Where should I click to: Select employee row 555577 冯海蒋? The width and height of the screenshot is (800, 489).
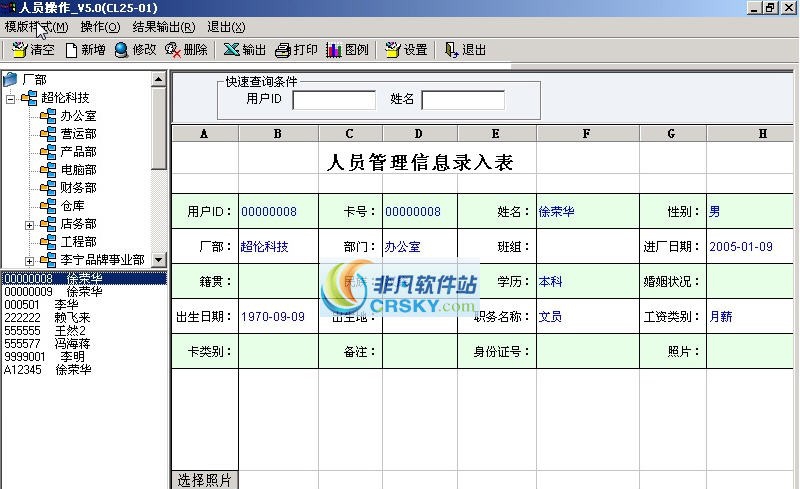click(x=84, y=344)
